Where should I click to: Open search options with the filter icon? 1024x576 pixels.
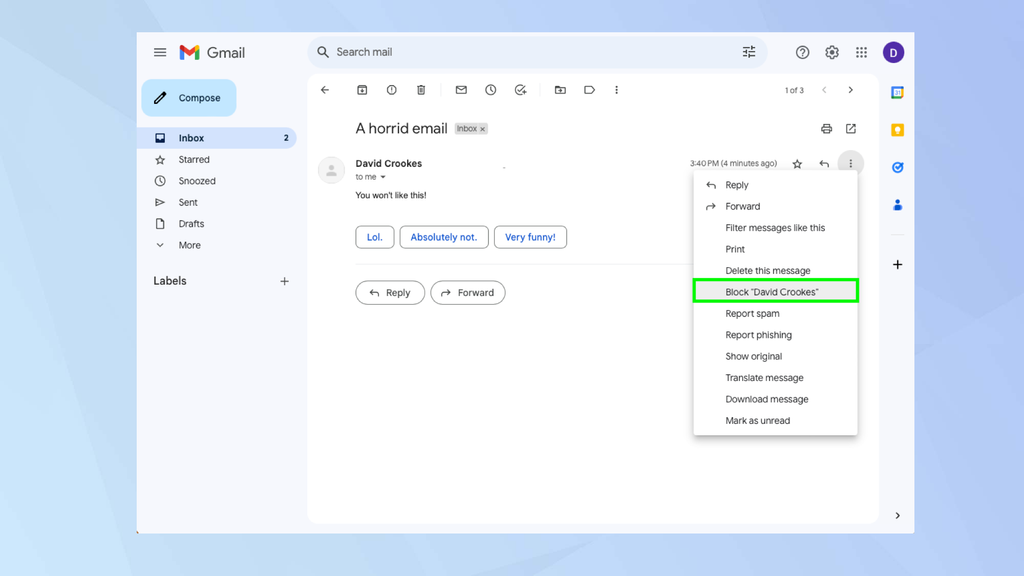749,51
